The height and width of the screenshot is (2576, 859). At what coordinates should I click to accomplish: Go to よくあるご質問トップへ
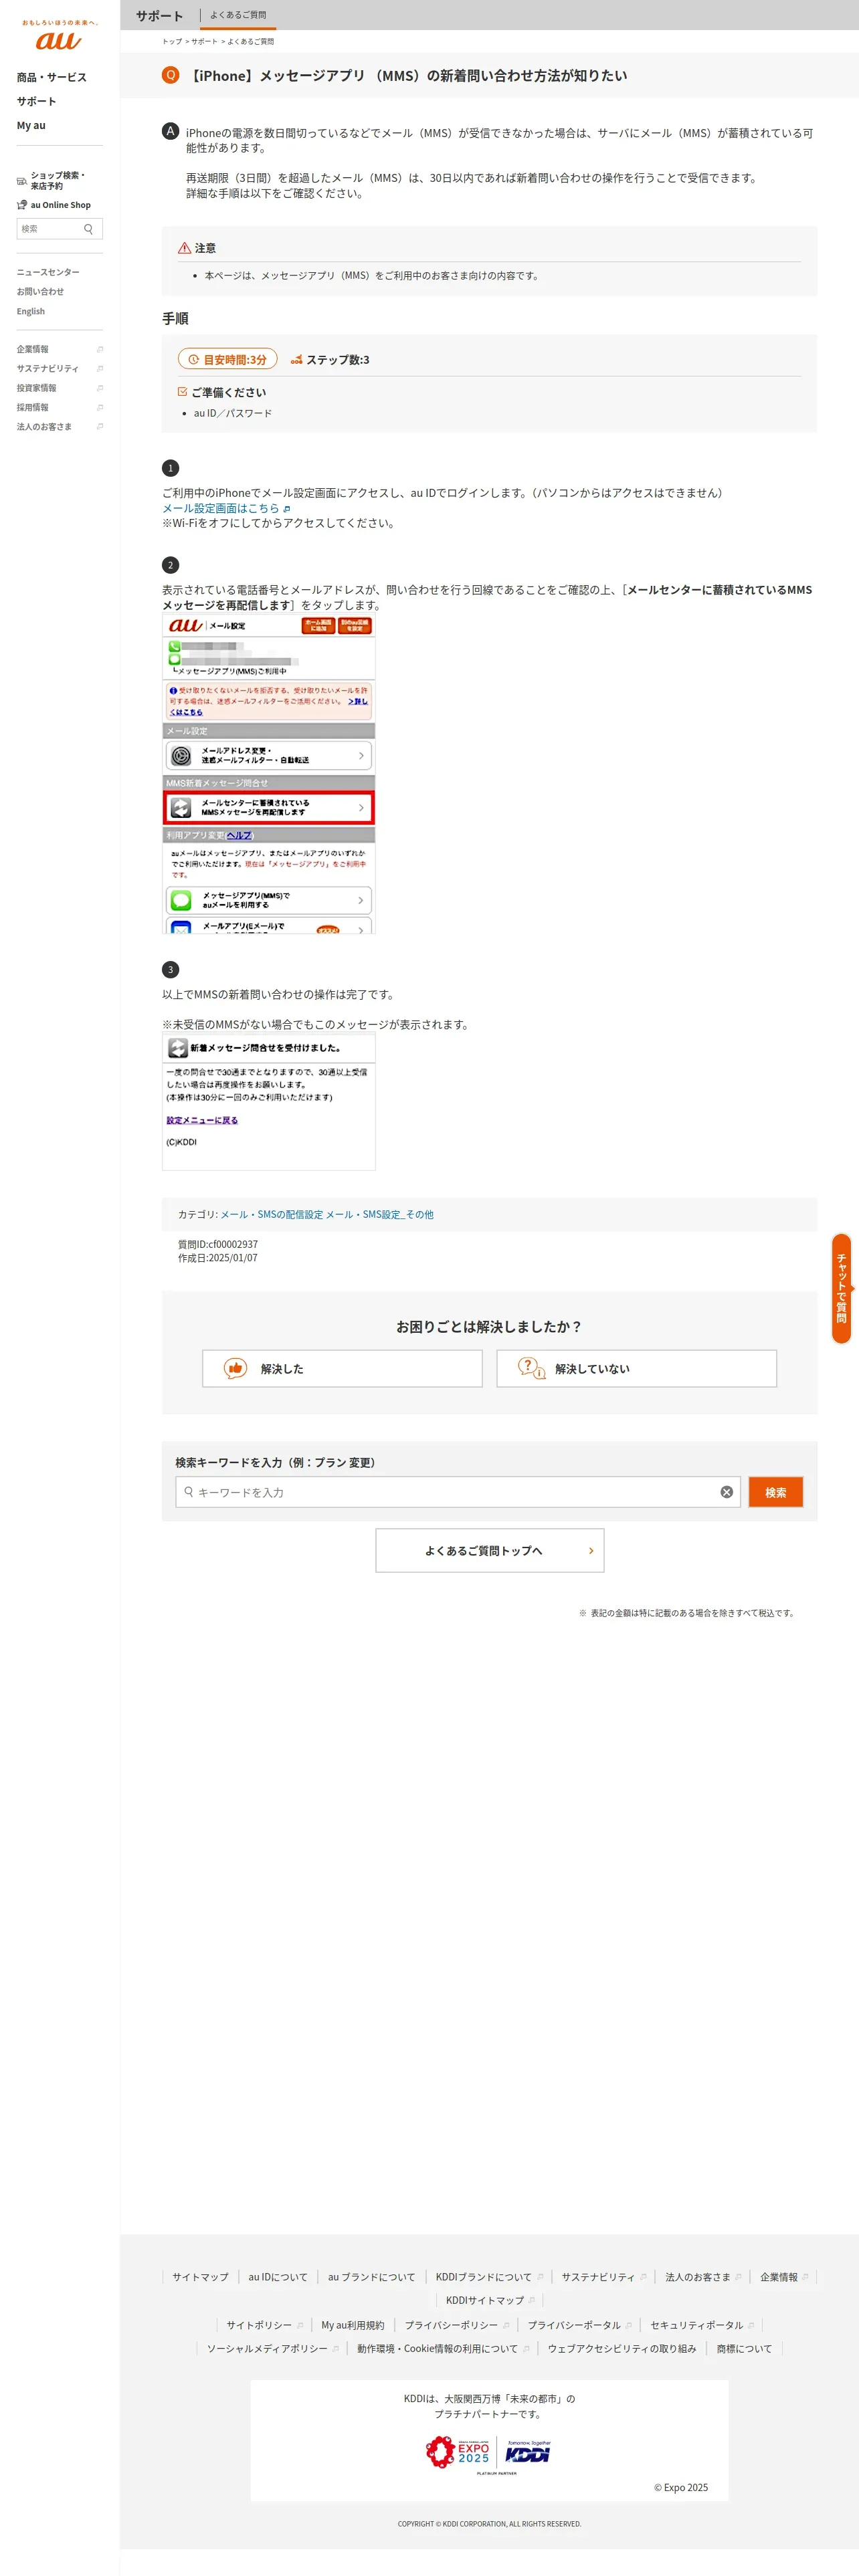tap(489, 1550)
